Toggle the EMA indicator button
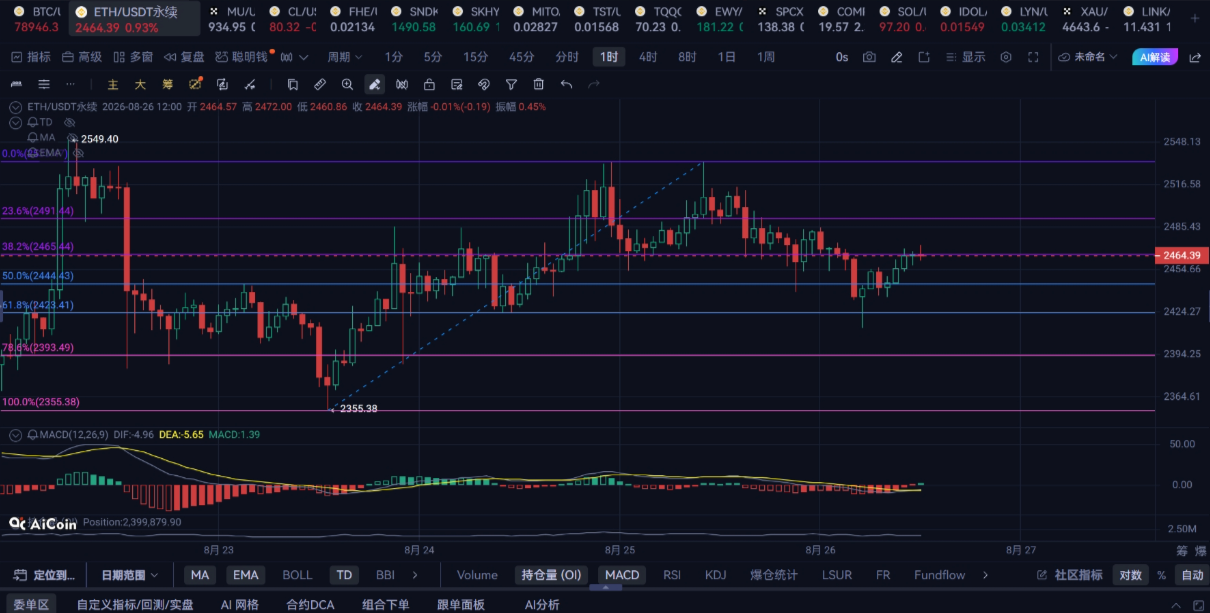Viewport: 1210px width, 613px height. tap(245, 575)
